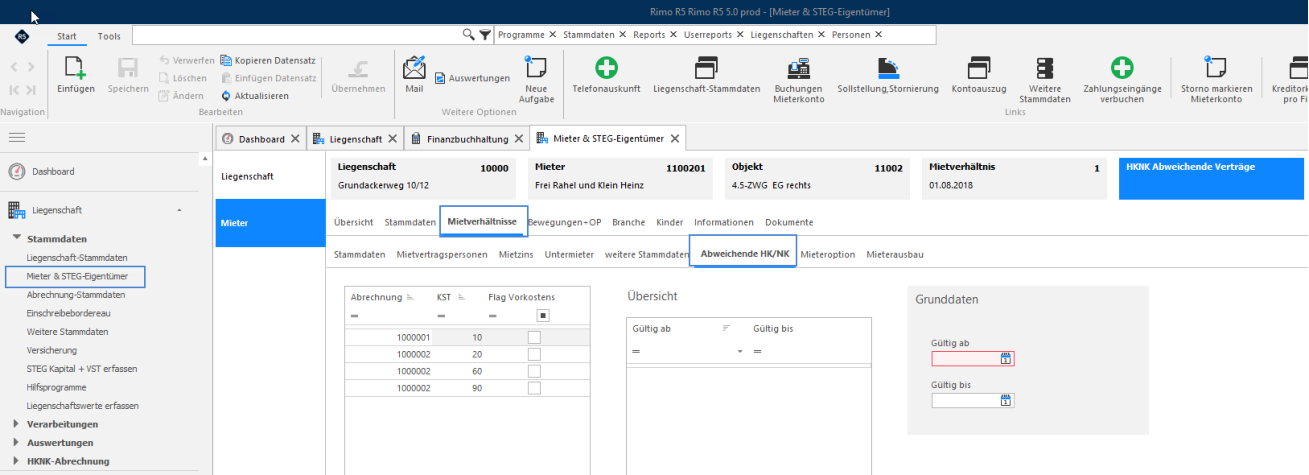The height and width of the screenshot is (475, 1309).
Task: Open Versicherung in the sidebar
Action: coord(52,350)
